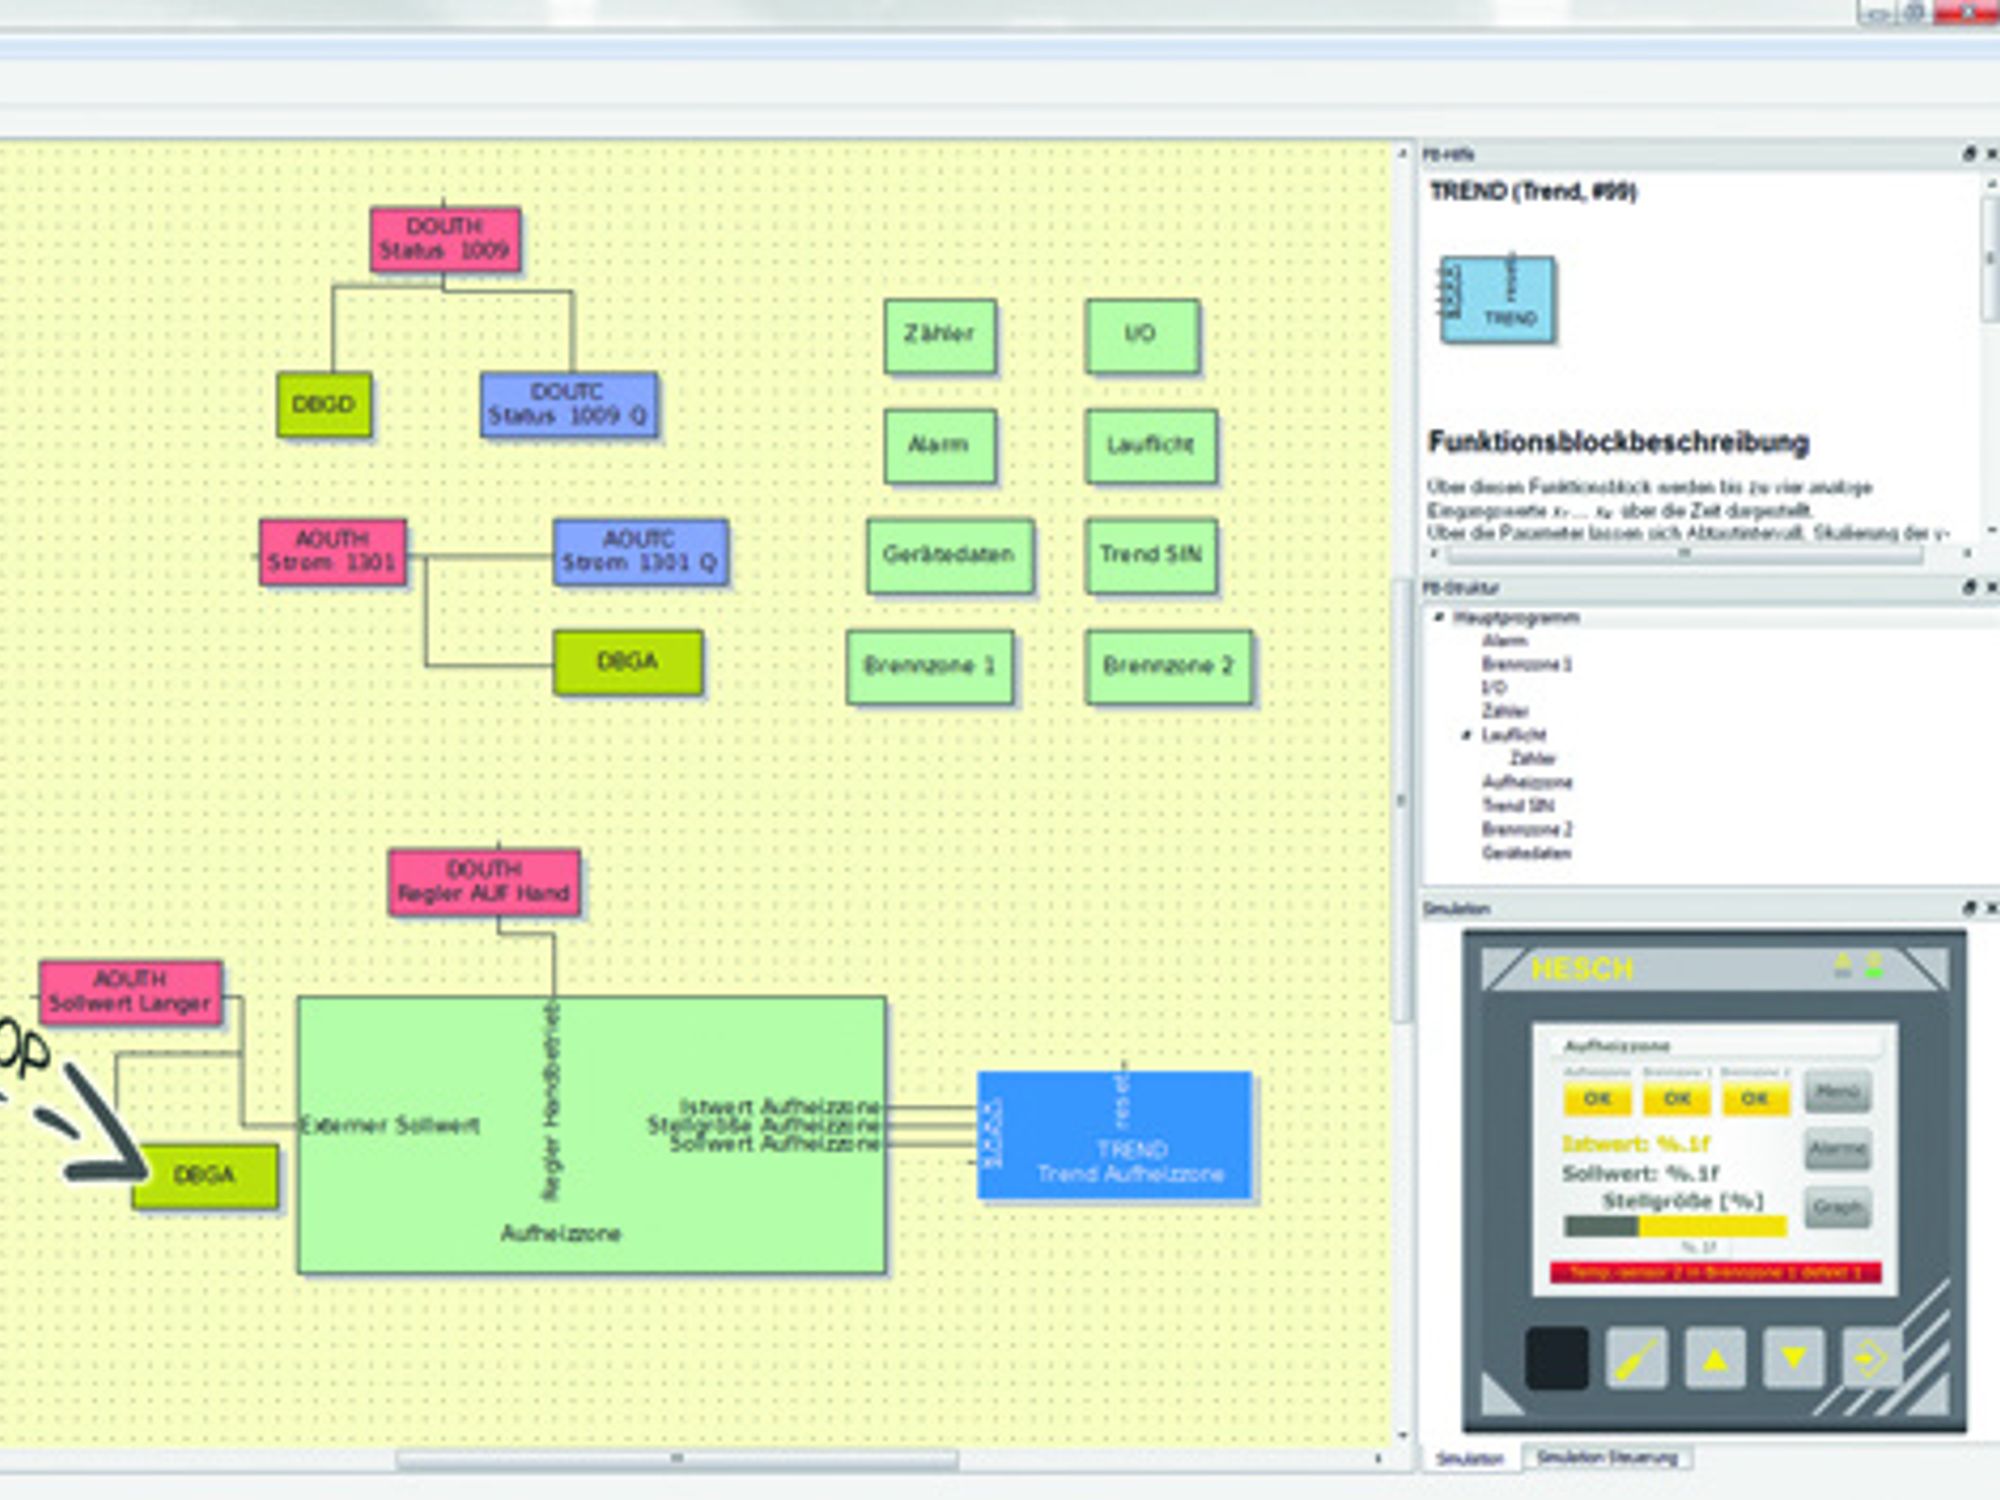
Task: Select Brennzone 1 in FB-Struktur tree
Action: pos(1527,665)
